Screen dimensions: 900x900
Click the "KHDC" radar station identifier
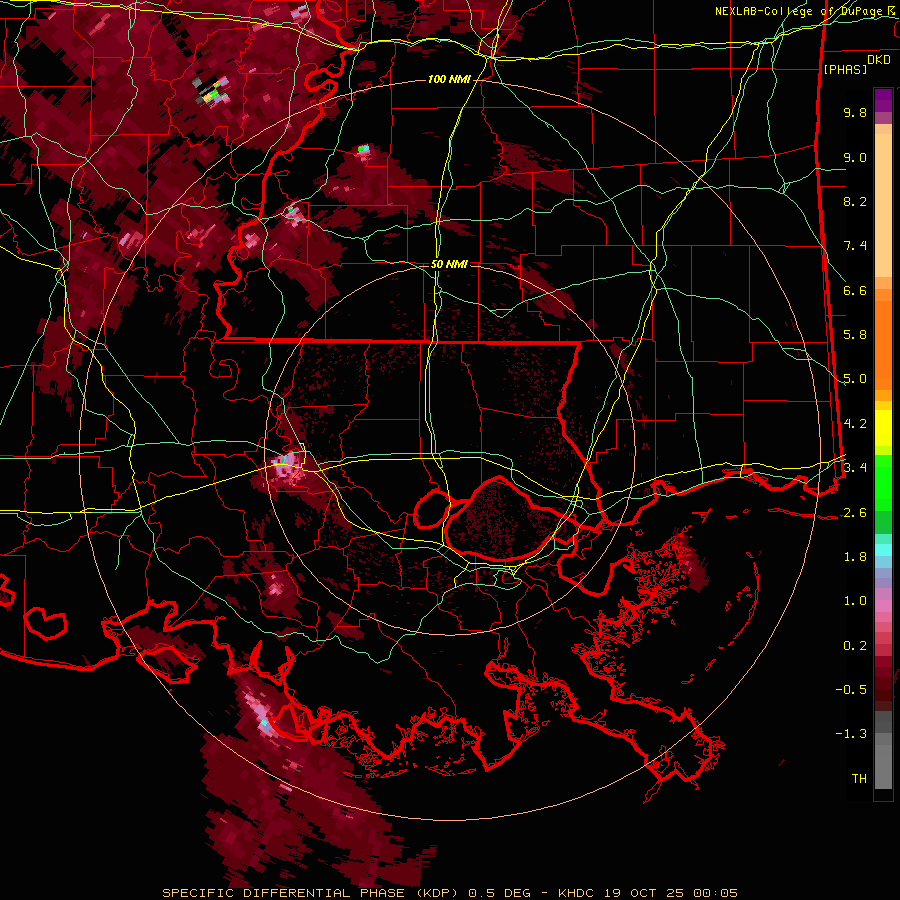click(x=576, y=893)
